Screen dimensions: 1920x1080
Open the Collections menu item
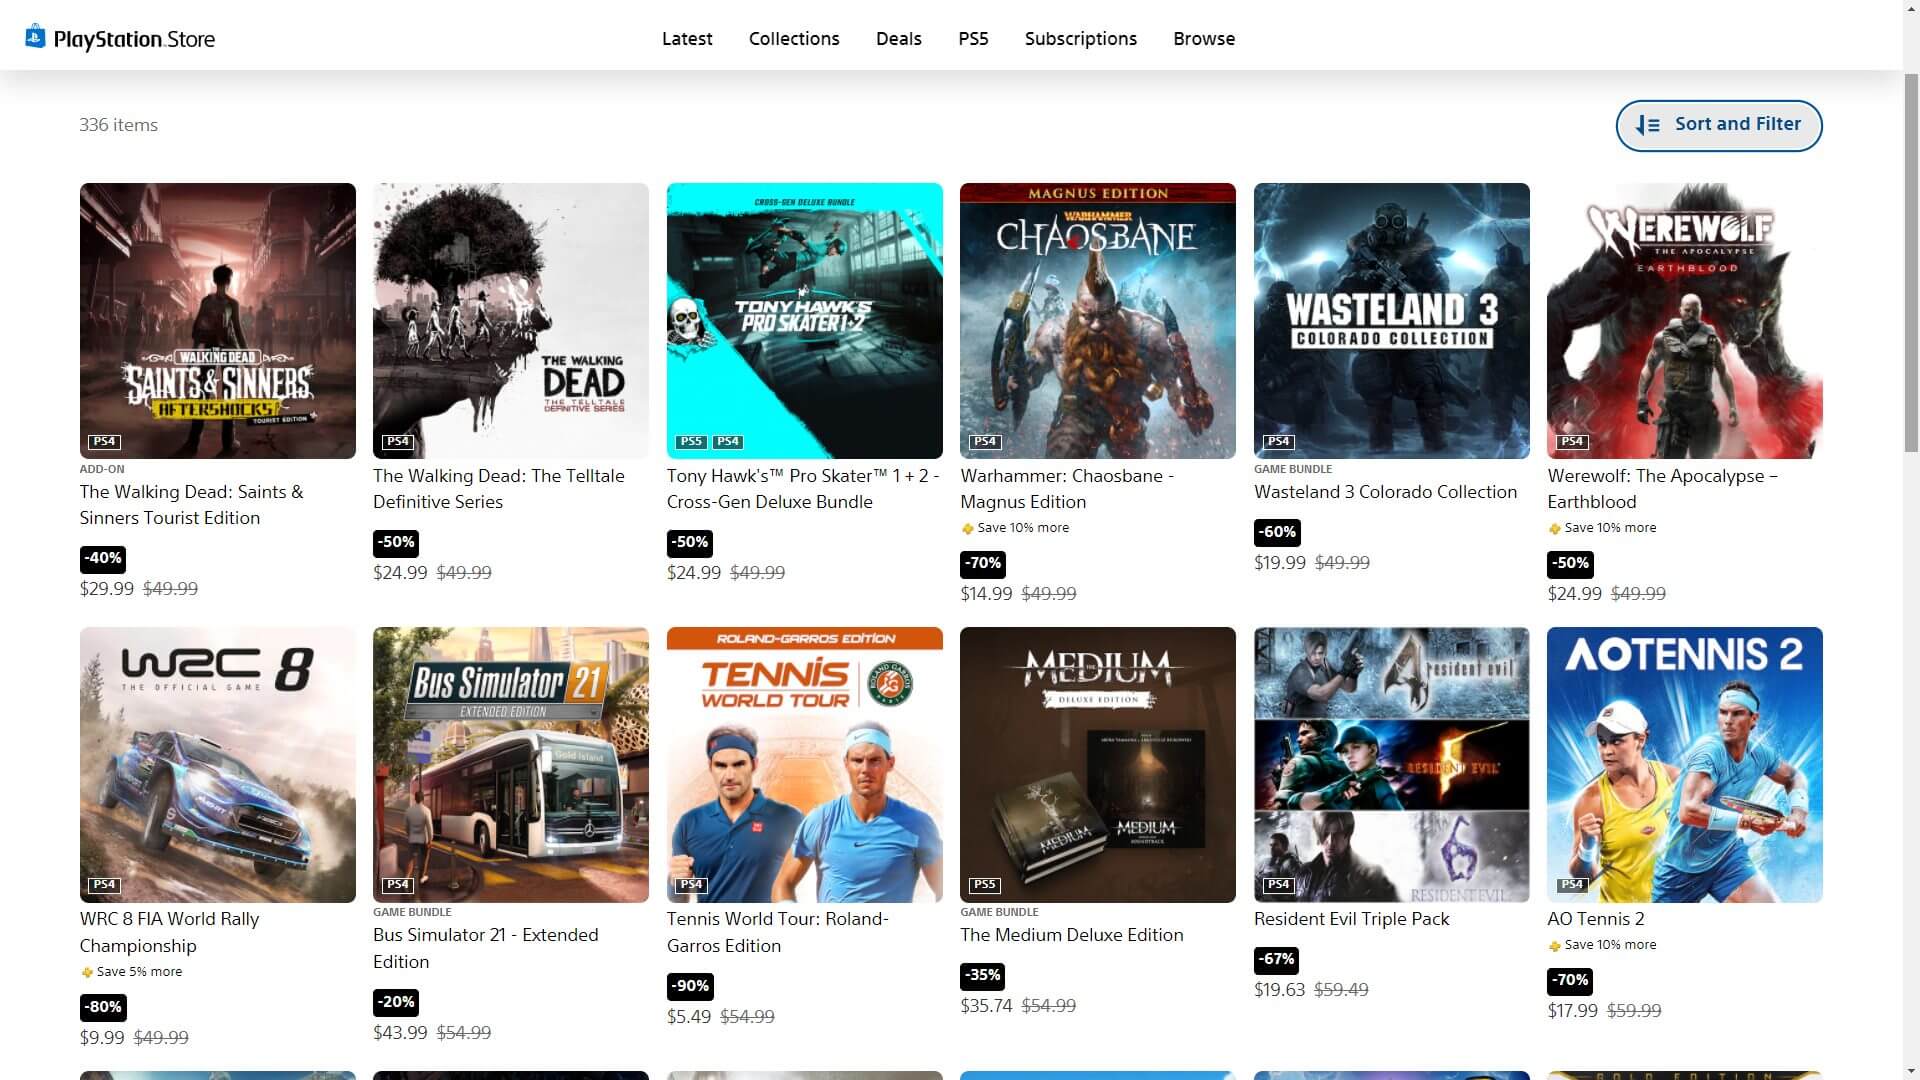794,39
